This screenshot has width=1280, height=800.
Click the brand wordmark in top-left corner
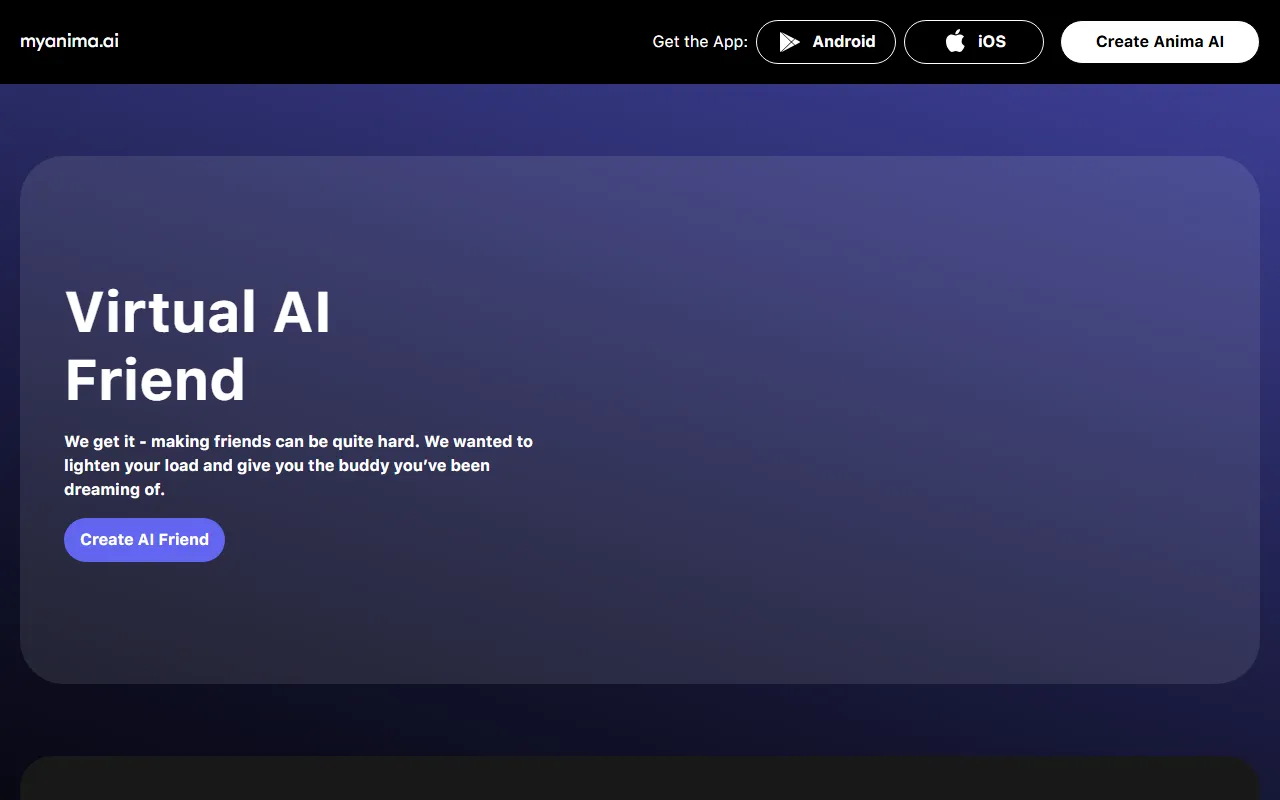point(68,41)
